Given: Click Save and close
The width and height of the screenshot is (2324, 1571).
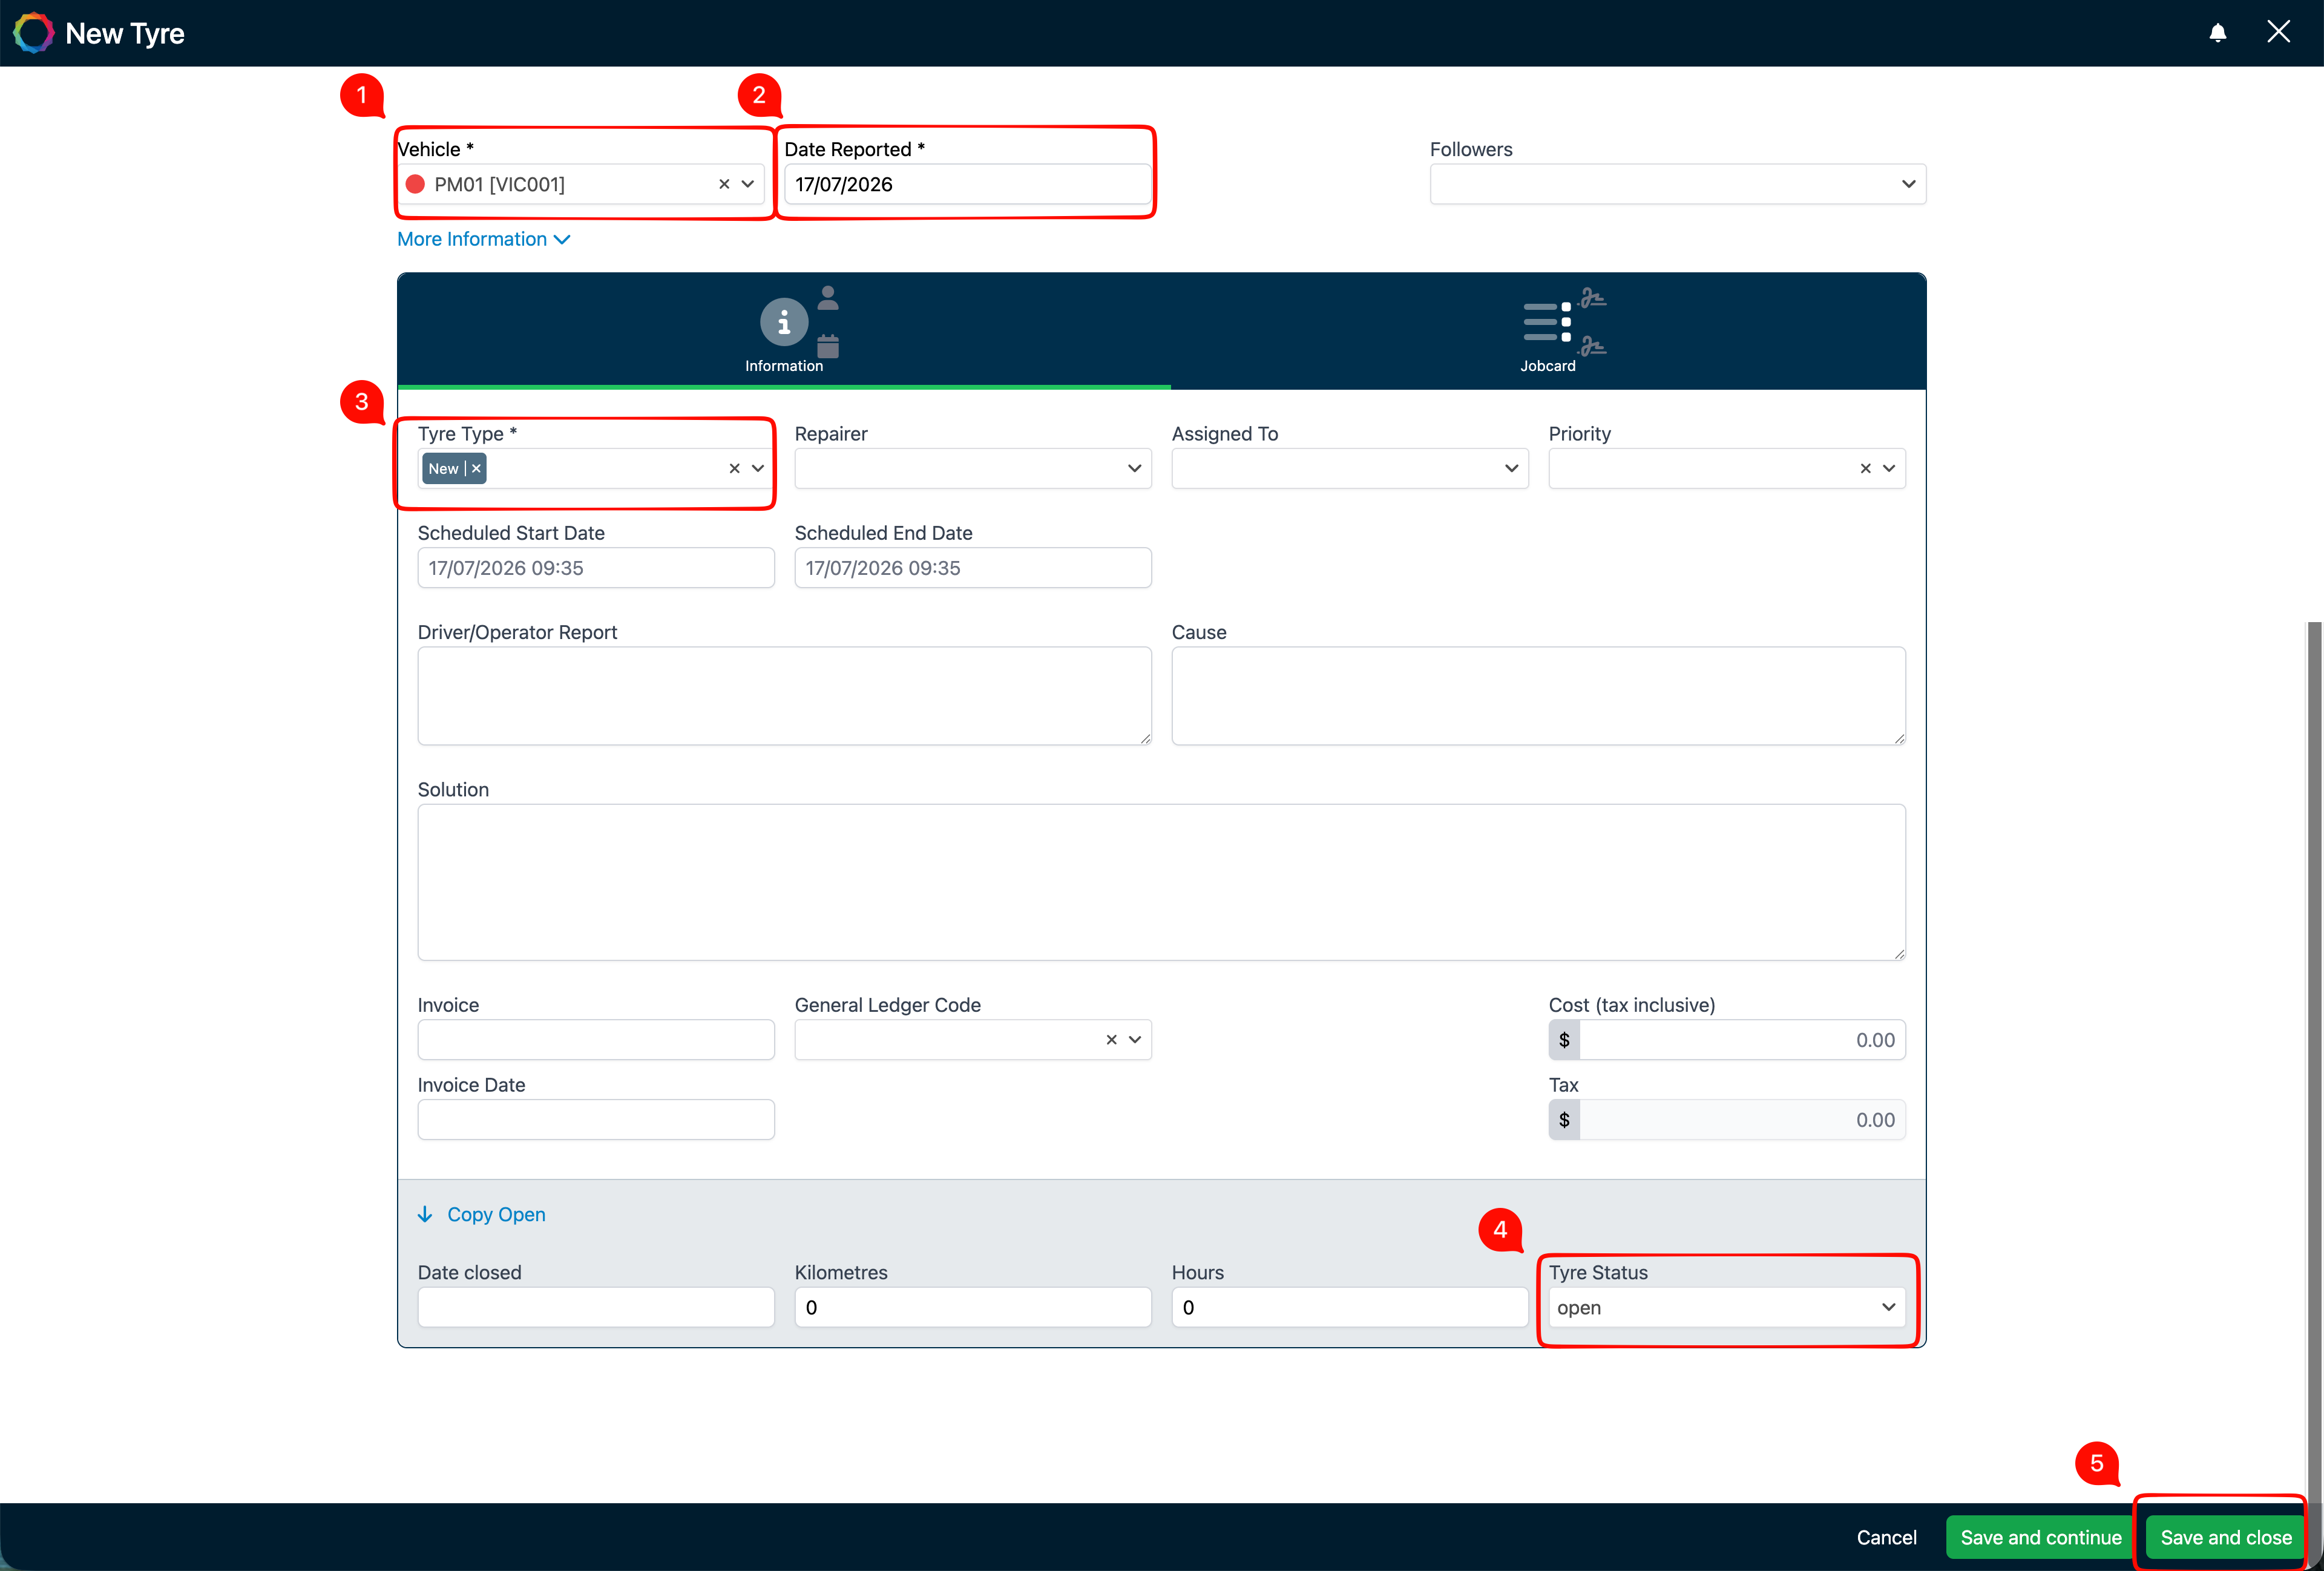Looking at the screenshot, I should (2225, 1537).
